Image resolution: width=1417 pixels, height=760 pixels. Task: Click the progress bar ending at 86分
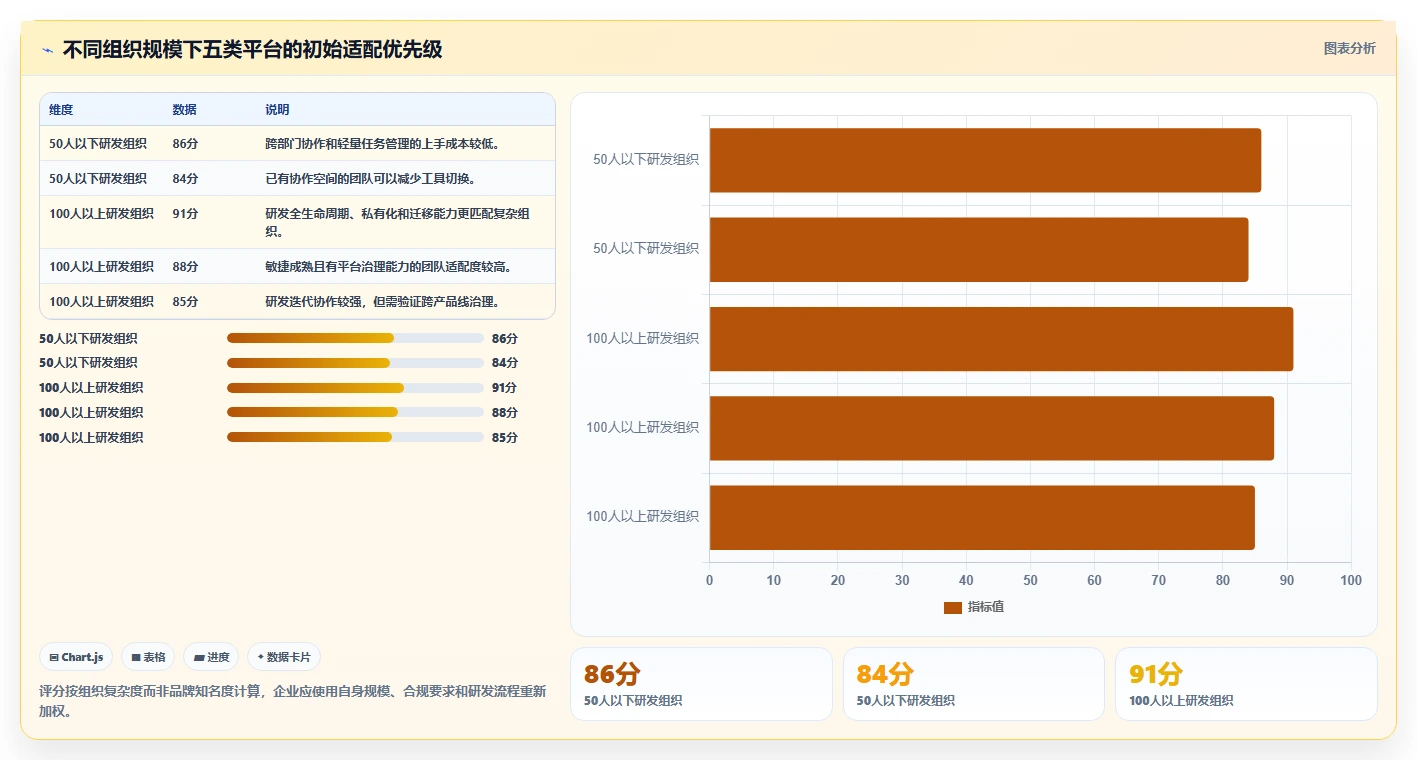click(355, 338)
